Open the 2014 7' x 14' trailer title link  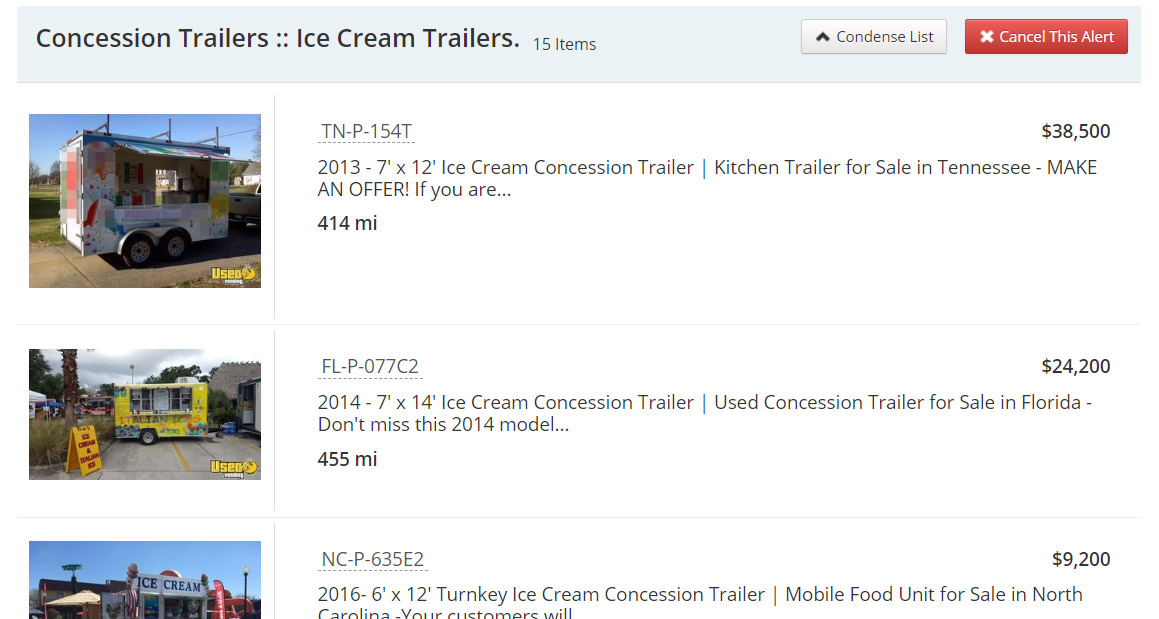click(x=506, y=403)
